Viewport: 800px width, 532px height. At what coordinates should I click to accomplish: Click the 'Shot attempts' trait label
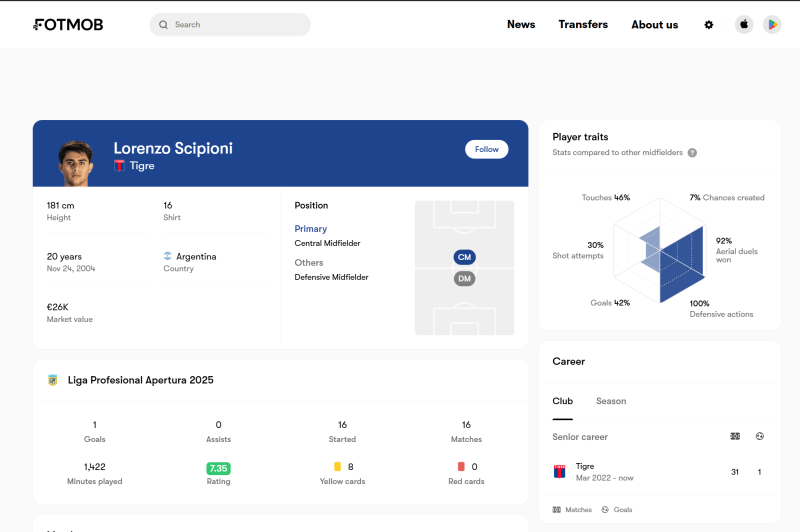pos(578,256)
